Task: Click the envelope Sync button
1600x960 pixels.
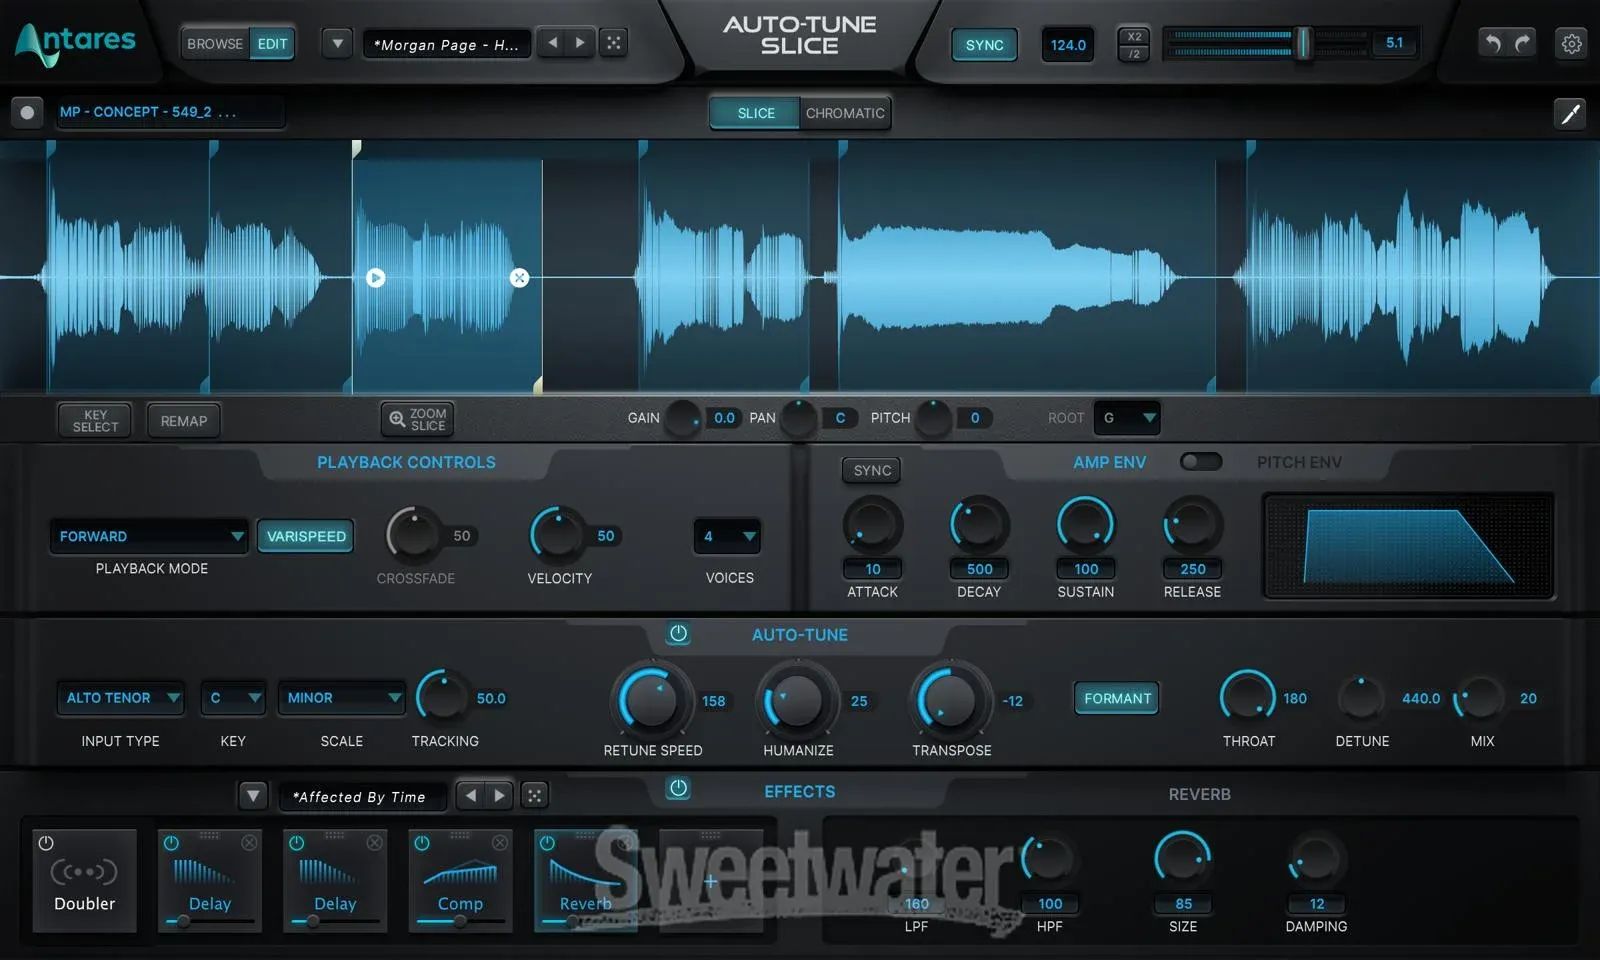Action: (872, 470)
